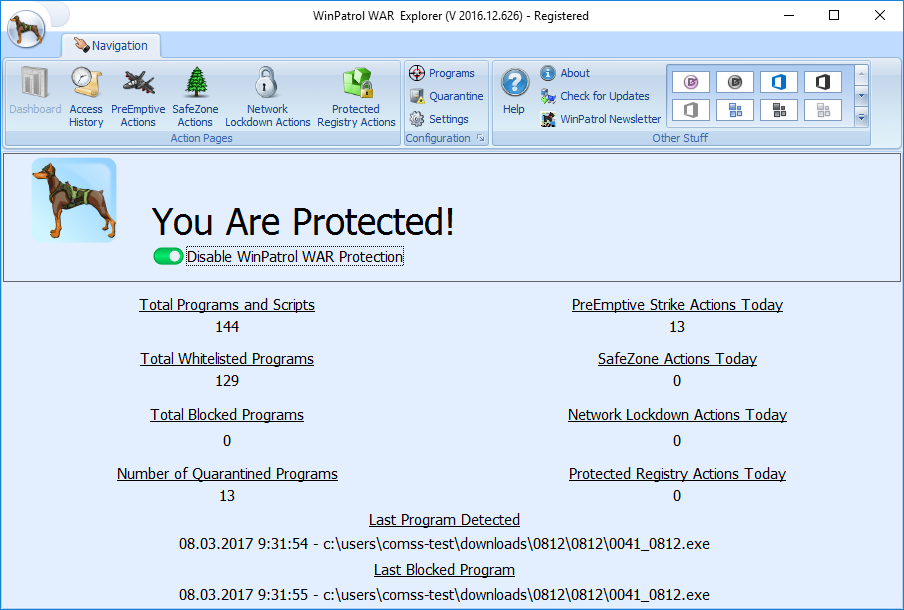The height and width of the screenshot is (610, 904).
Task: Open the About dialog
Action: click(565, 73)
